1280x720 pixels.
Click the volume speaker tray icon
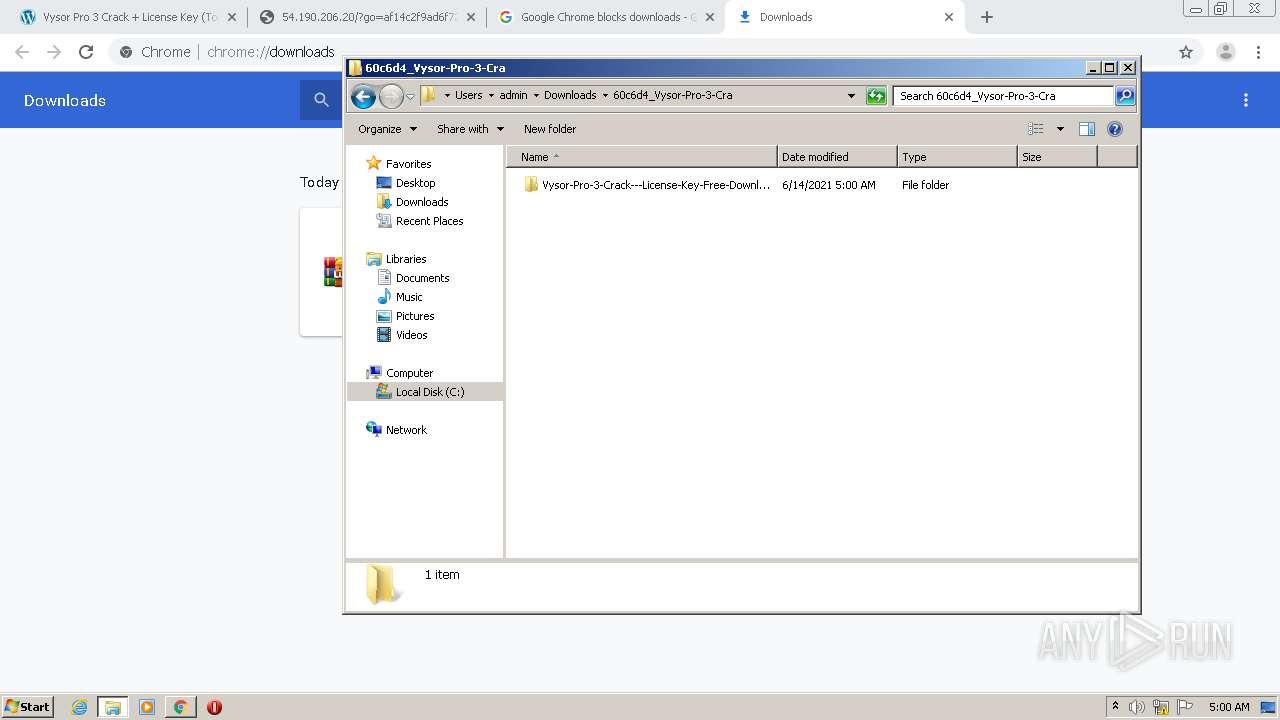tap(1137, 707)
